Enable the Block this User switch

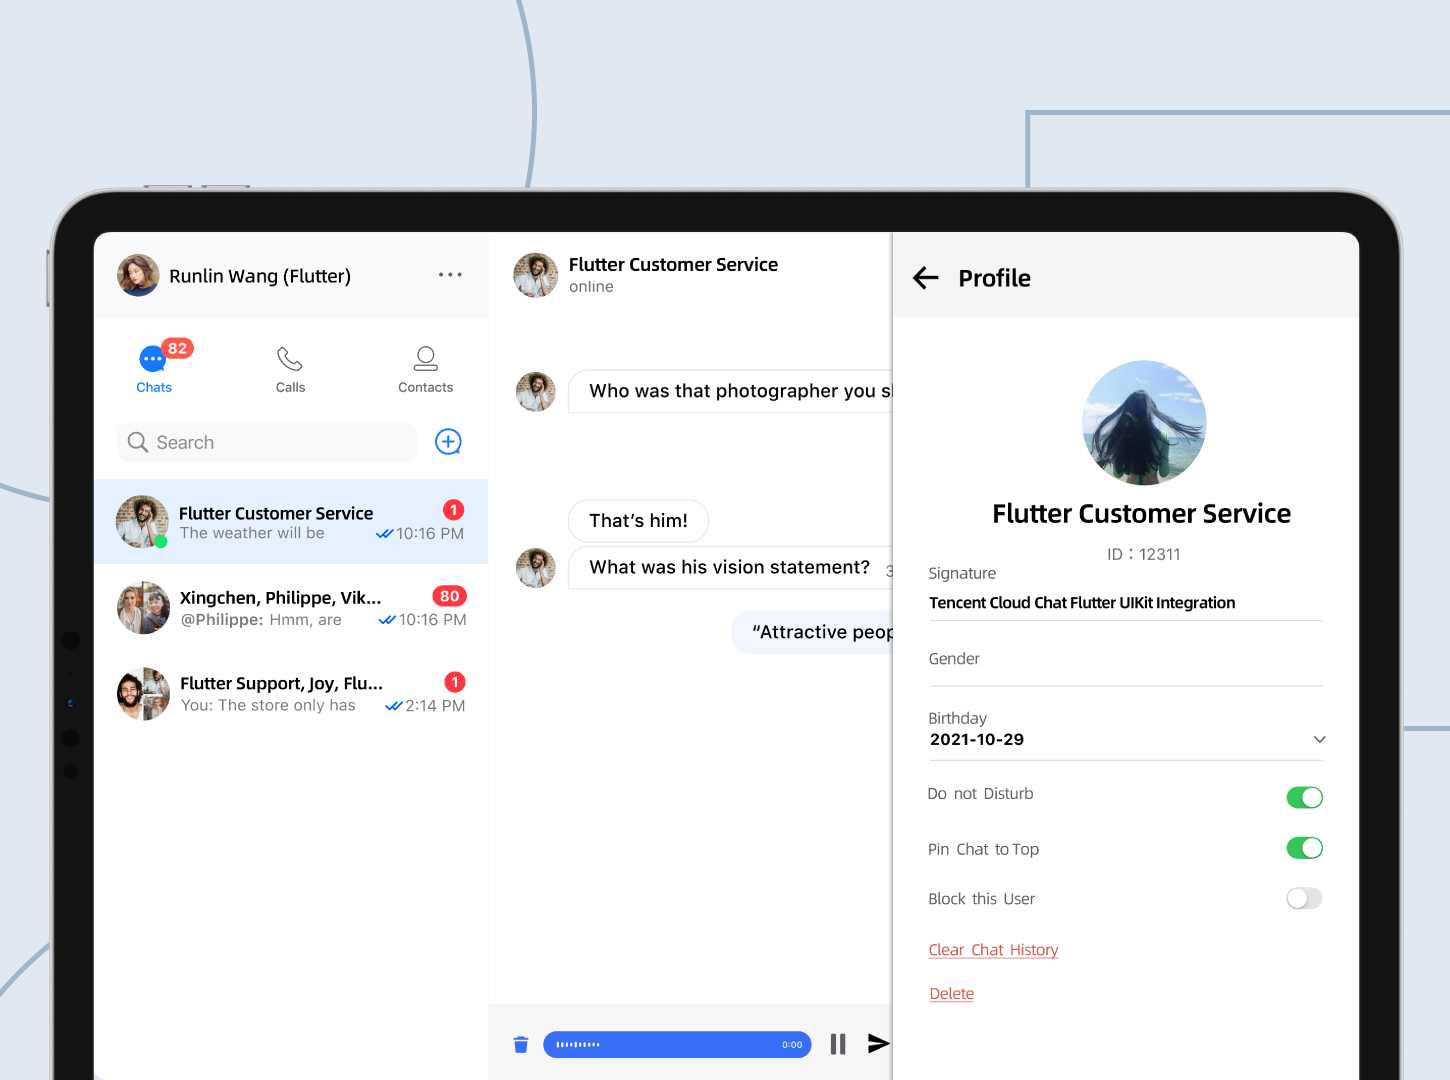pyautogui.click(x=1304, y=898)
